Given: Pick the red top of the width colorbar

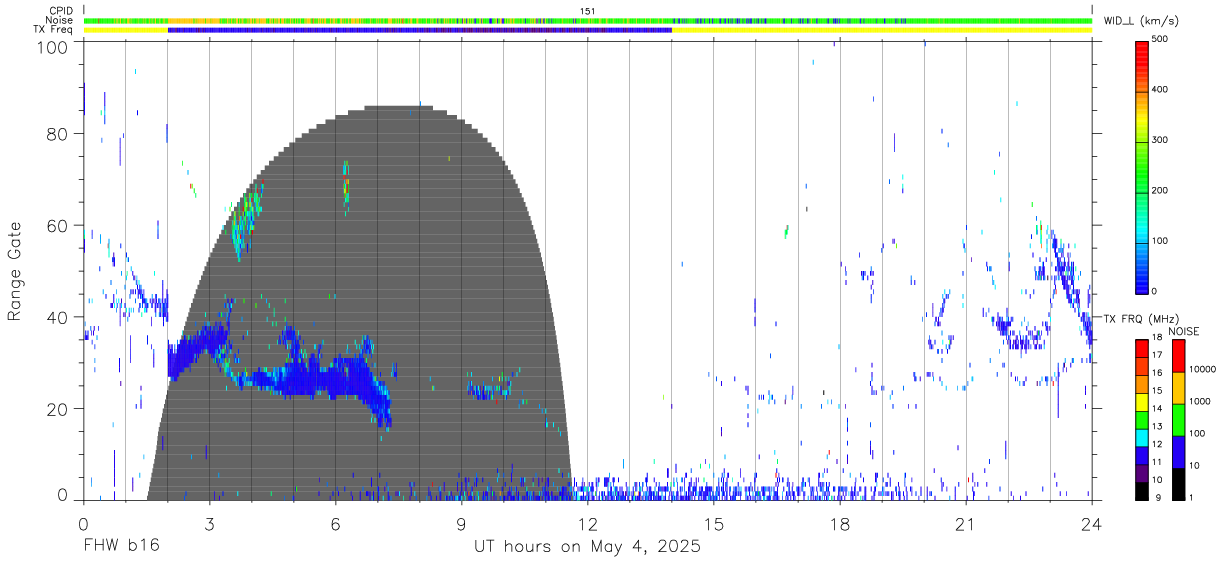Looking at the screenshot, I should click(x=1142, y=52).
